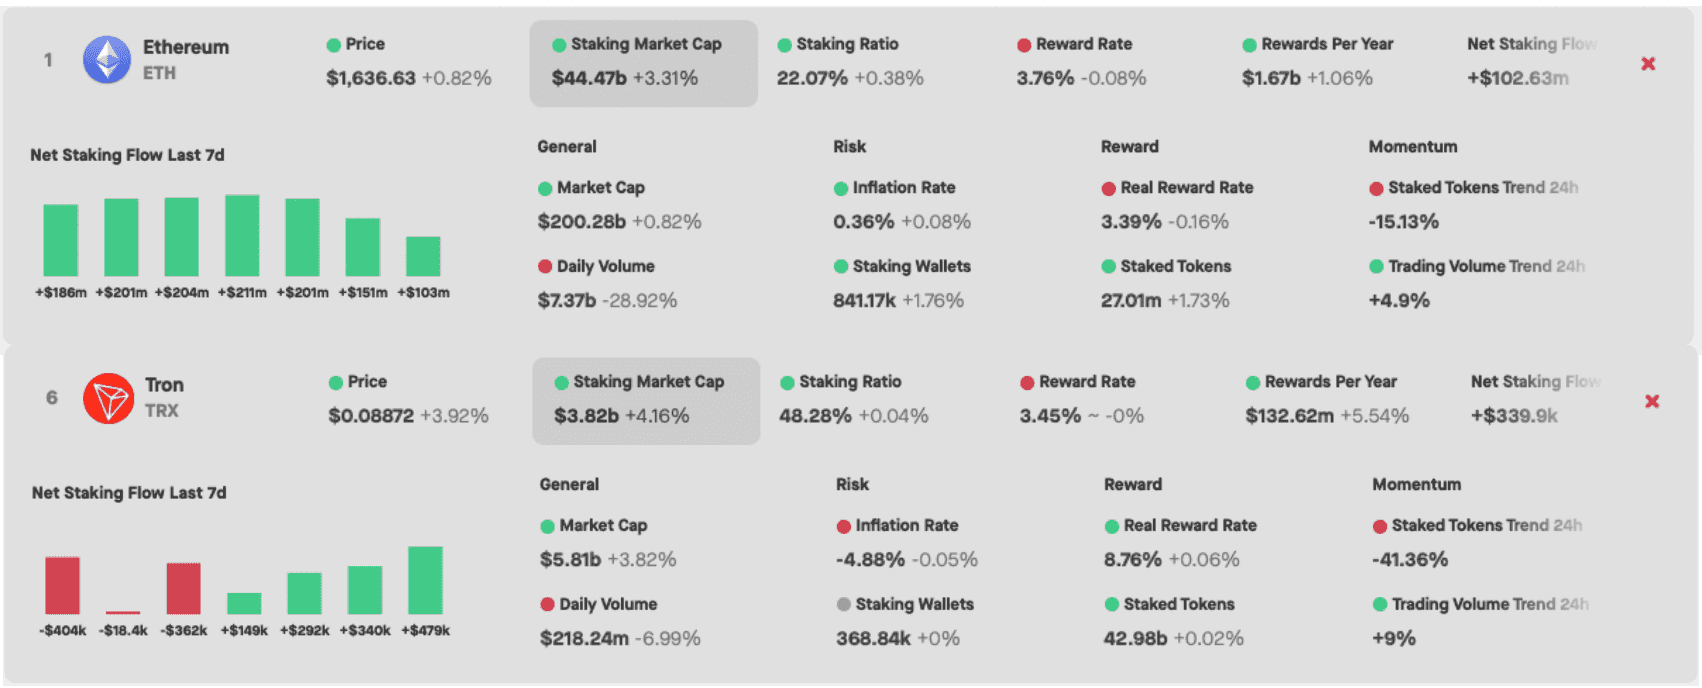
Task: Click red dot beside Ethereum Reward Rate
Action: point(1024,45)
